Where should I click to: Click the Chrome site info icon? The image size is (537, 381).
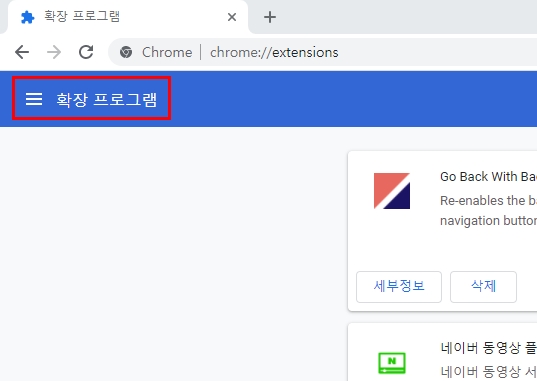[126, 52]
